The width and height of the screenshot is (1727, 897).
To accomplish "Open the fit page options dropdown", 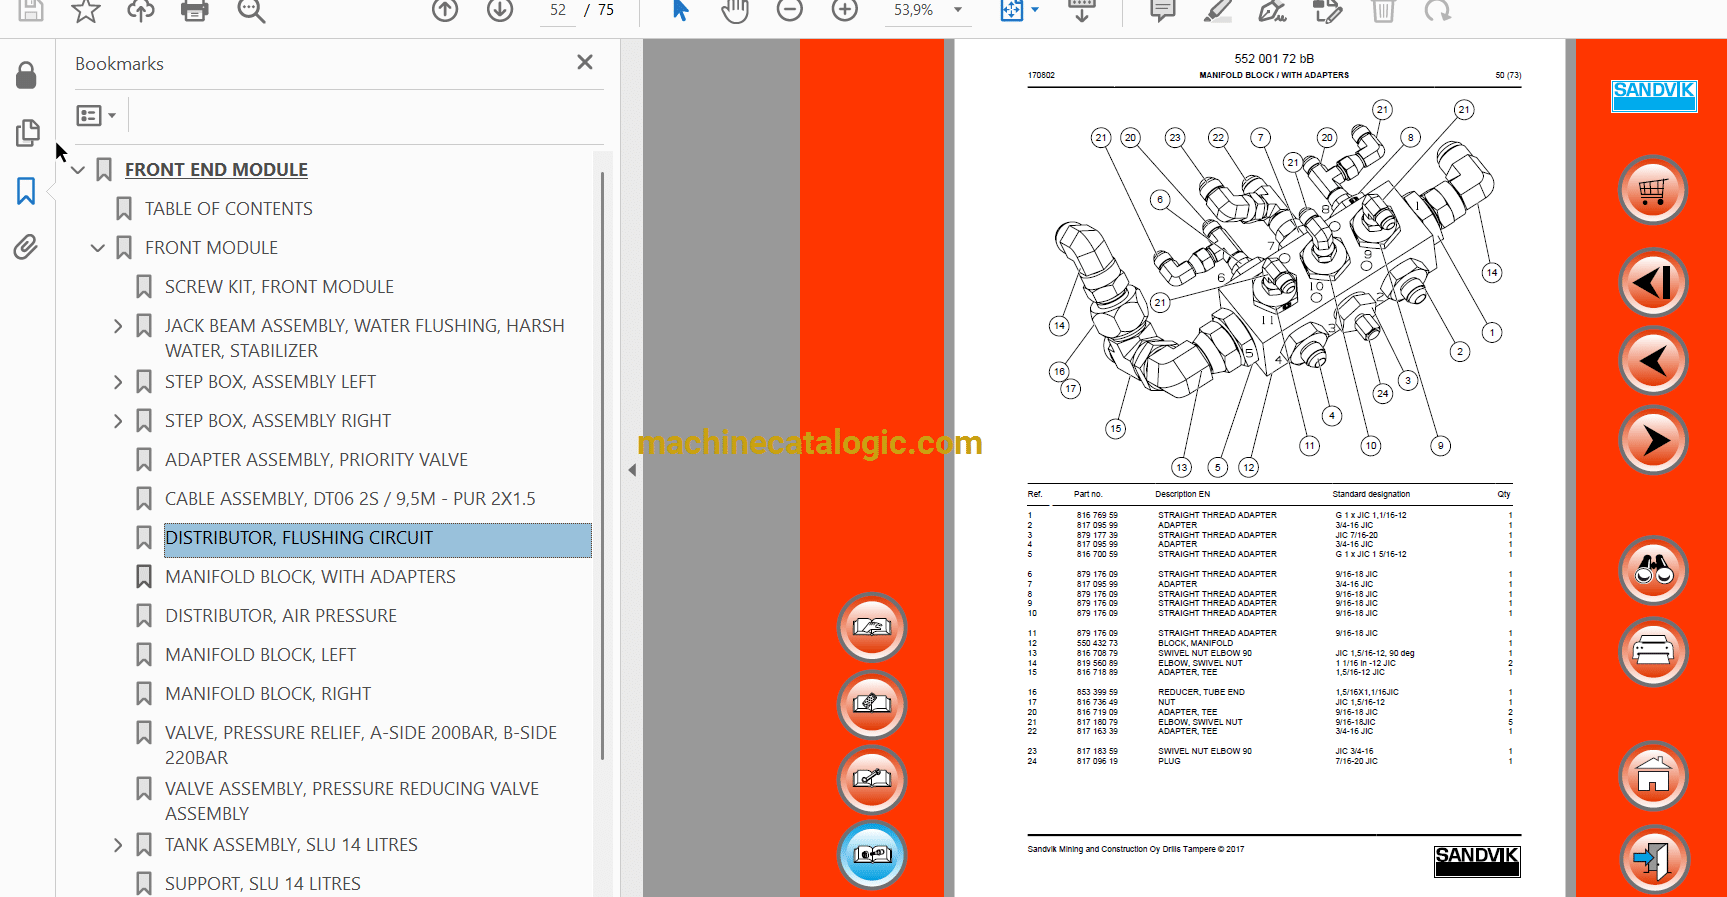I will pyautogui.click(x=1035, y=10).
